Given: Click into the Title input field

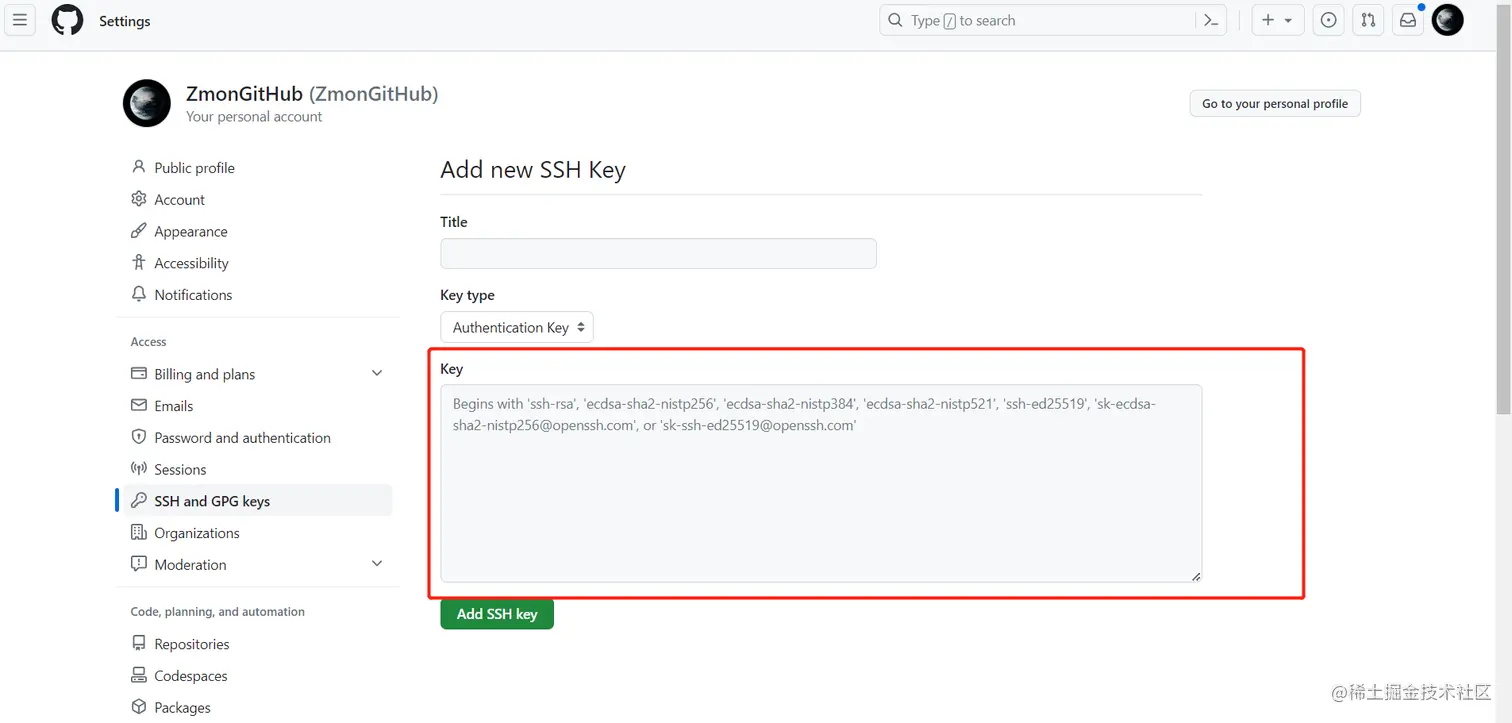Looking at the screenshot, I should point(658,253).
